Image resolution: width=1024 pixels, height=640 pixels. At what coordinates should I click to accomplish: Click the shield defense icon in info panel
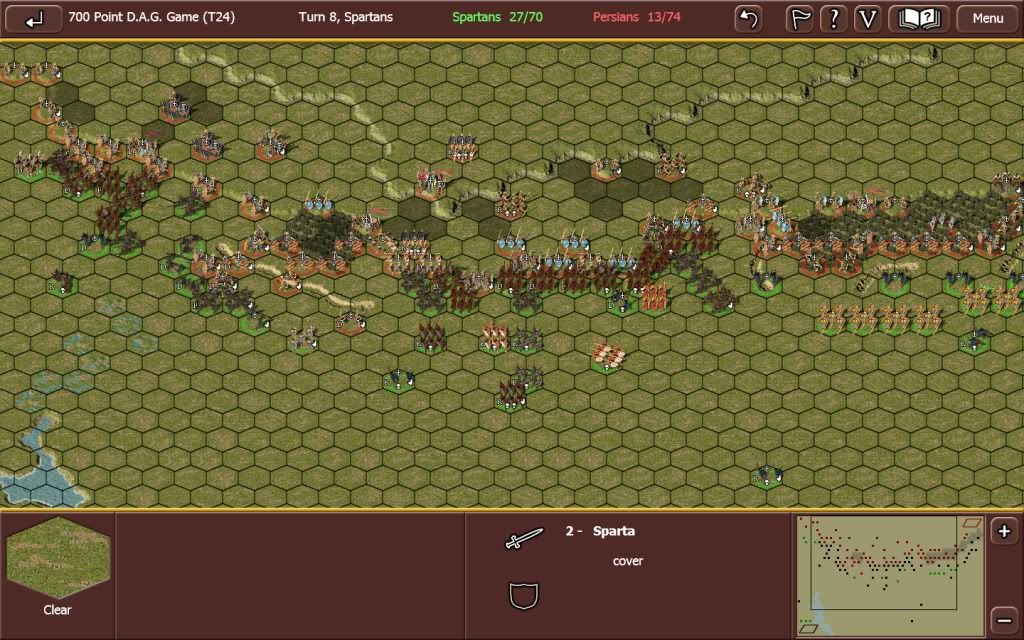pyautogui.click(x=524, y=596)
